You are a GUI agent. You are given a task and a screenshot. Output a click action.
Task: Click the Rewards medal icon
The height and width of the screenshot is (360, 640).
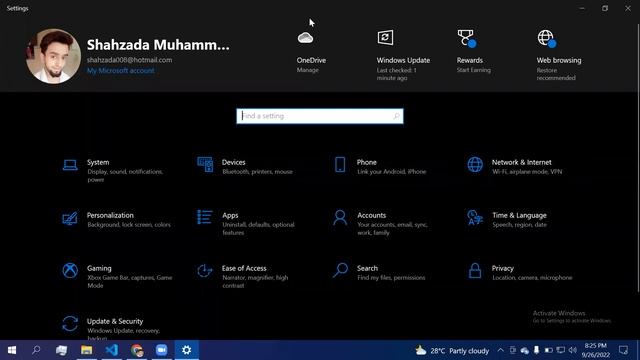[x=466, y=38]
